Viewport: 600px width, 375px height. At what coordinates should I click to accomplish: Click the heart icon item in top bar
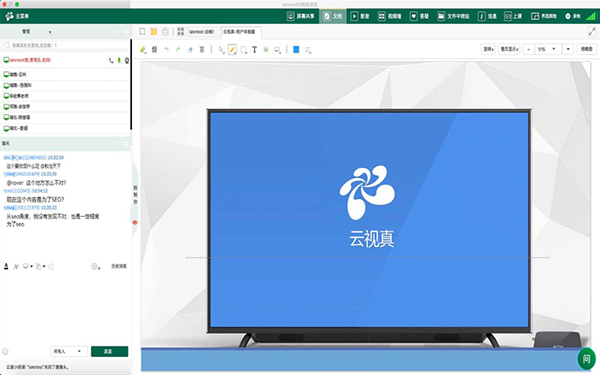pos(419,16)
